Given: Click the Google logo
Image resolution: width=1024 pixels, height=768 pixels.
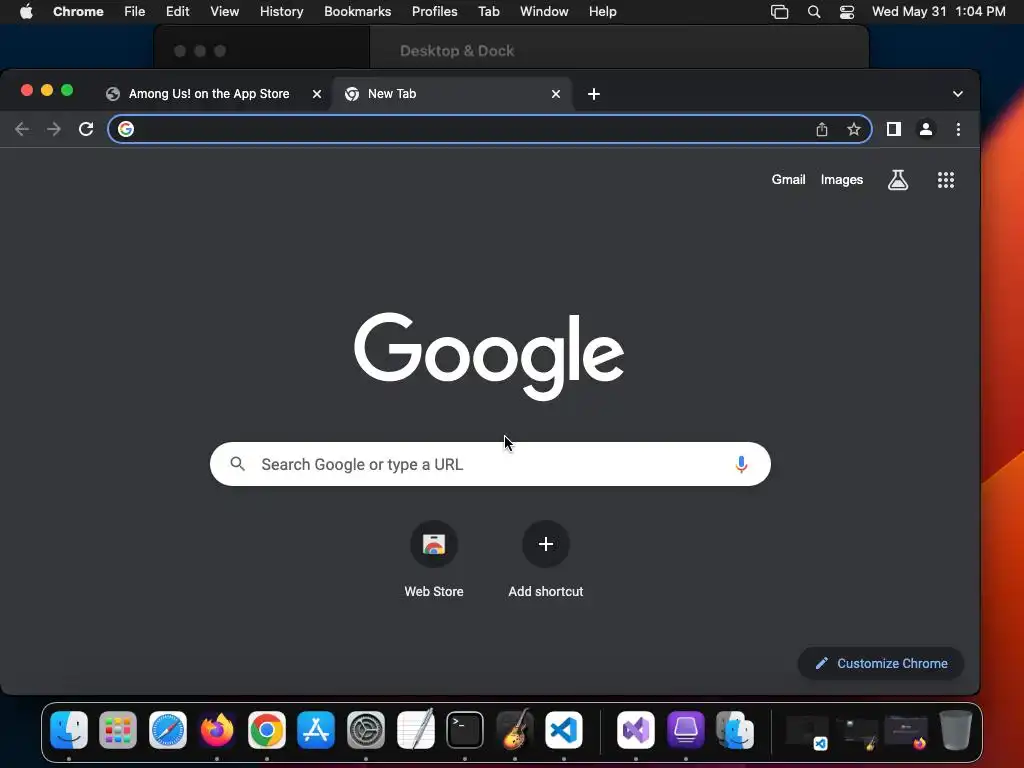Looking at the screenshot, I should [x=489, y=356].
